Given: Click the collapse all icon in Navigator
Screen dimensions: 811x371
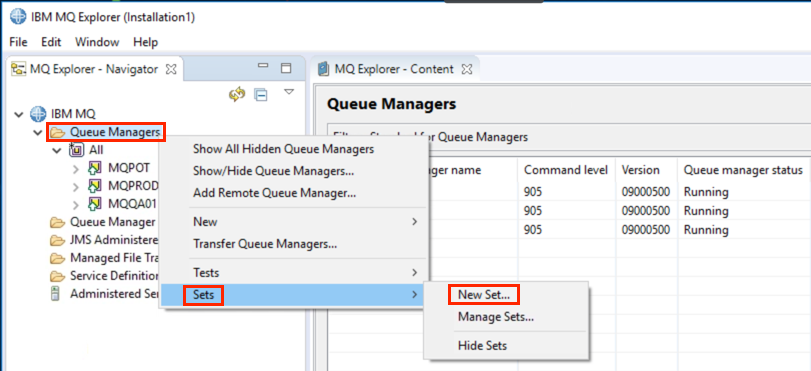Looking at the screenshot, I should tap(261, 94).
